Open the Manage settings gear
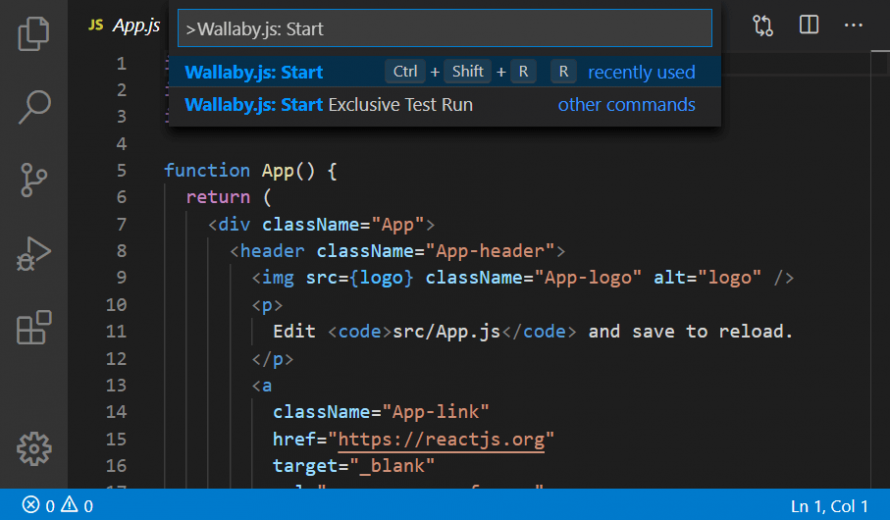890x520 pixels. click(33, 448)
